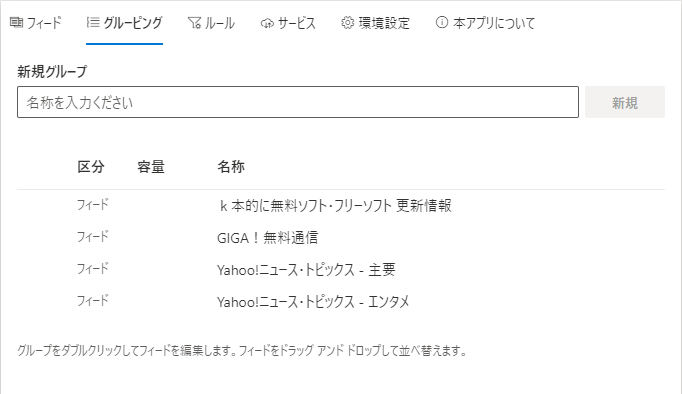
Task: Select the GIGA！無料通信 feed row
Action: [341, 237]
